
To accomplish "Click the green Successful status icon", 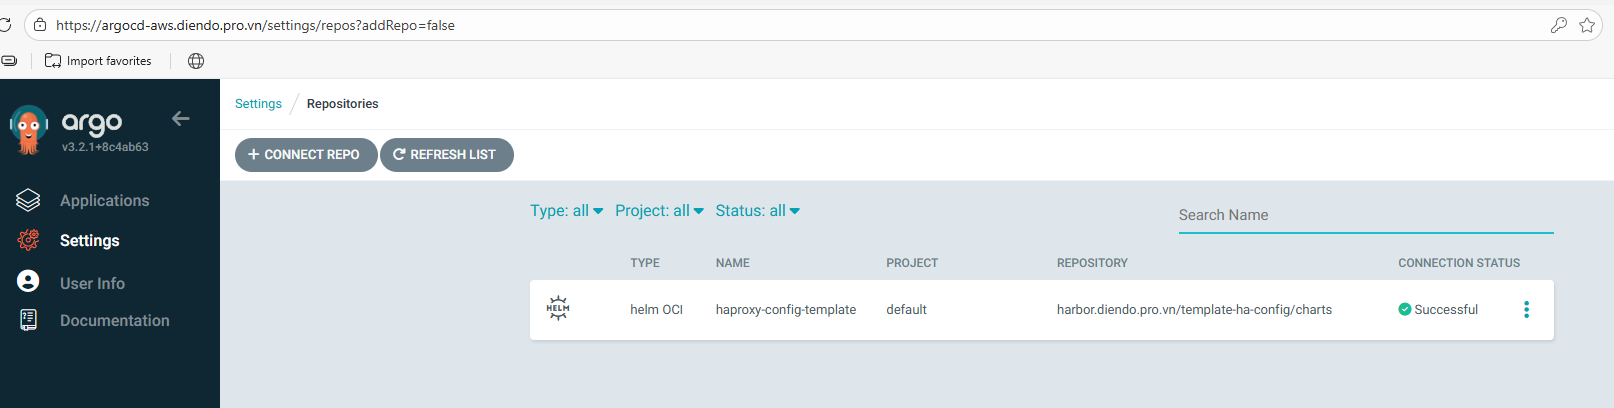I will [1404, 310].
